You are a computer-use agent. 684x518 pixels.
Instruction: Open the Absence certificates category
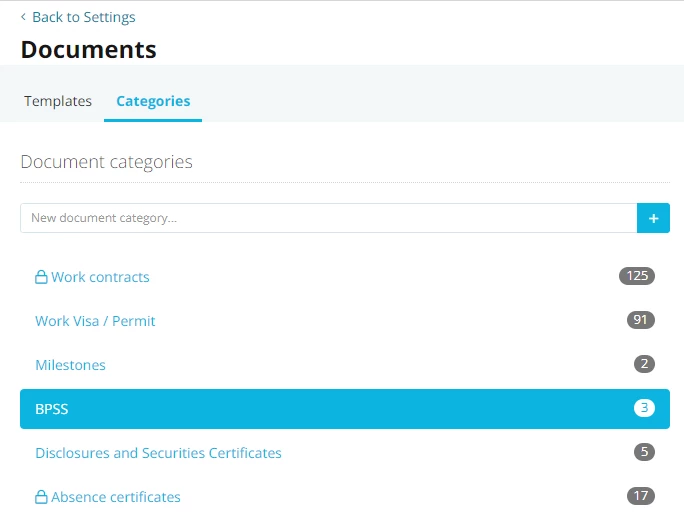point(116,497)
